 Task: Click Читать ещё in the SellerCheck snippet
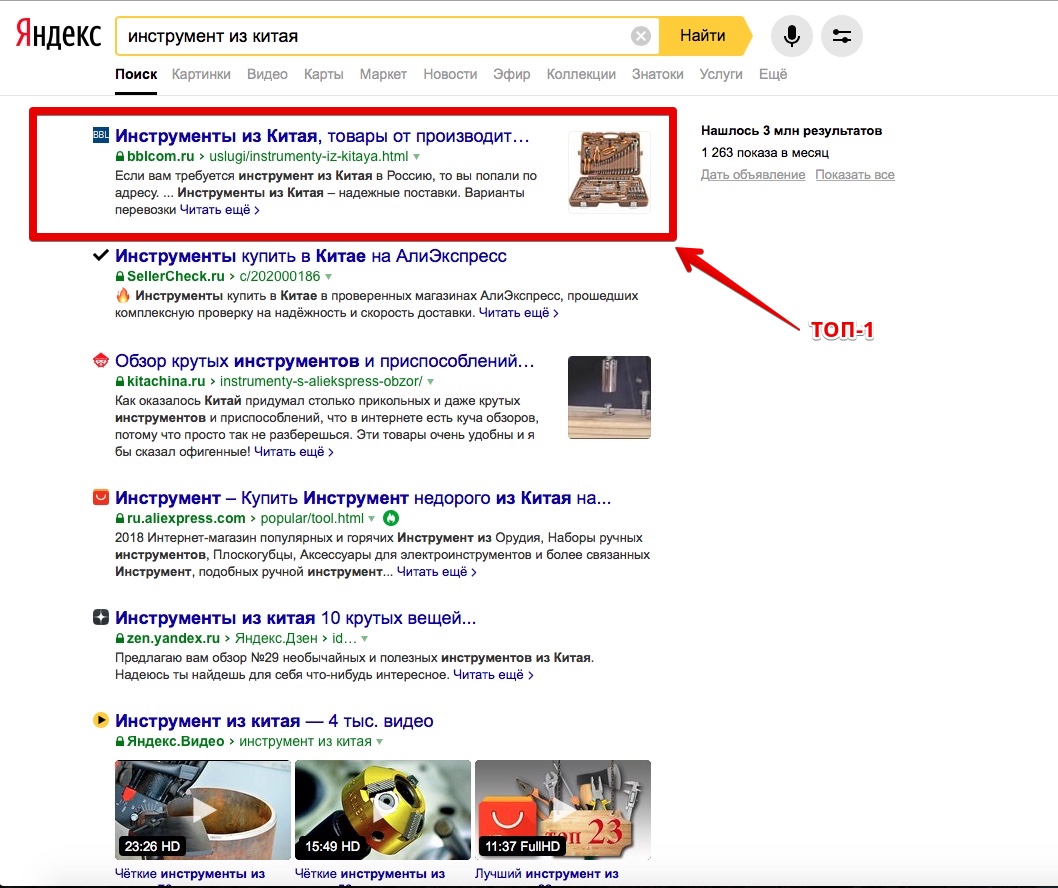pyautogui.click(x=518, y=313)
